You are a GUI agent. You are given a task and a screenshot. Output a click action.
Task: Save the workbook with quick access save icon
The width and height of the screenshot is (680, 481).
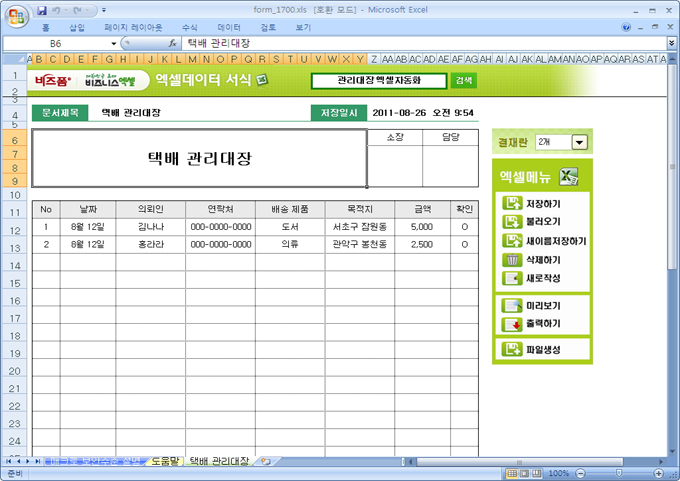point(42,10)
